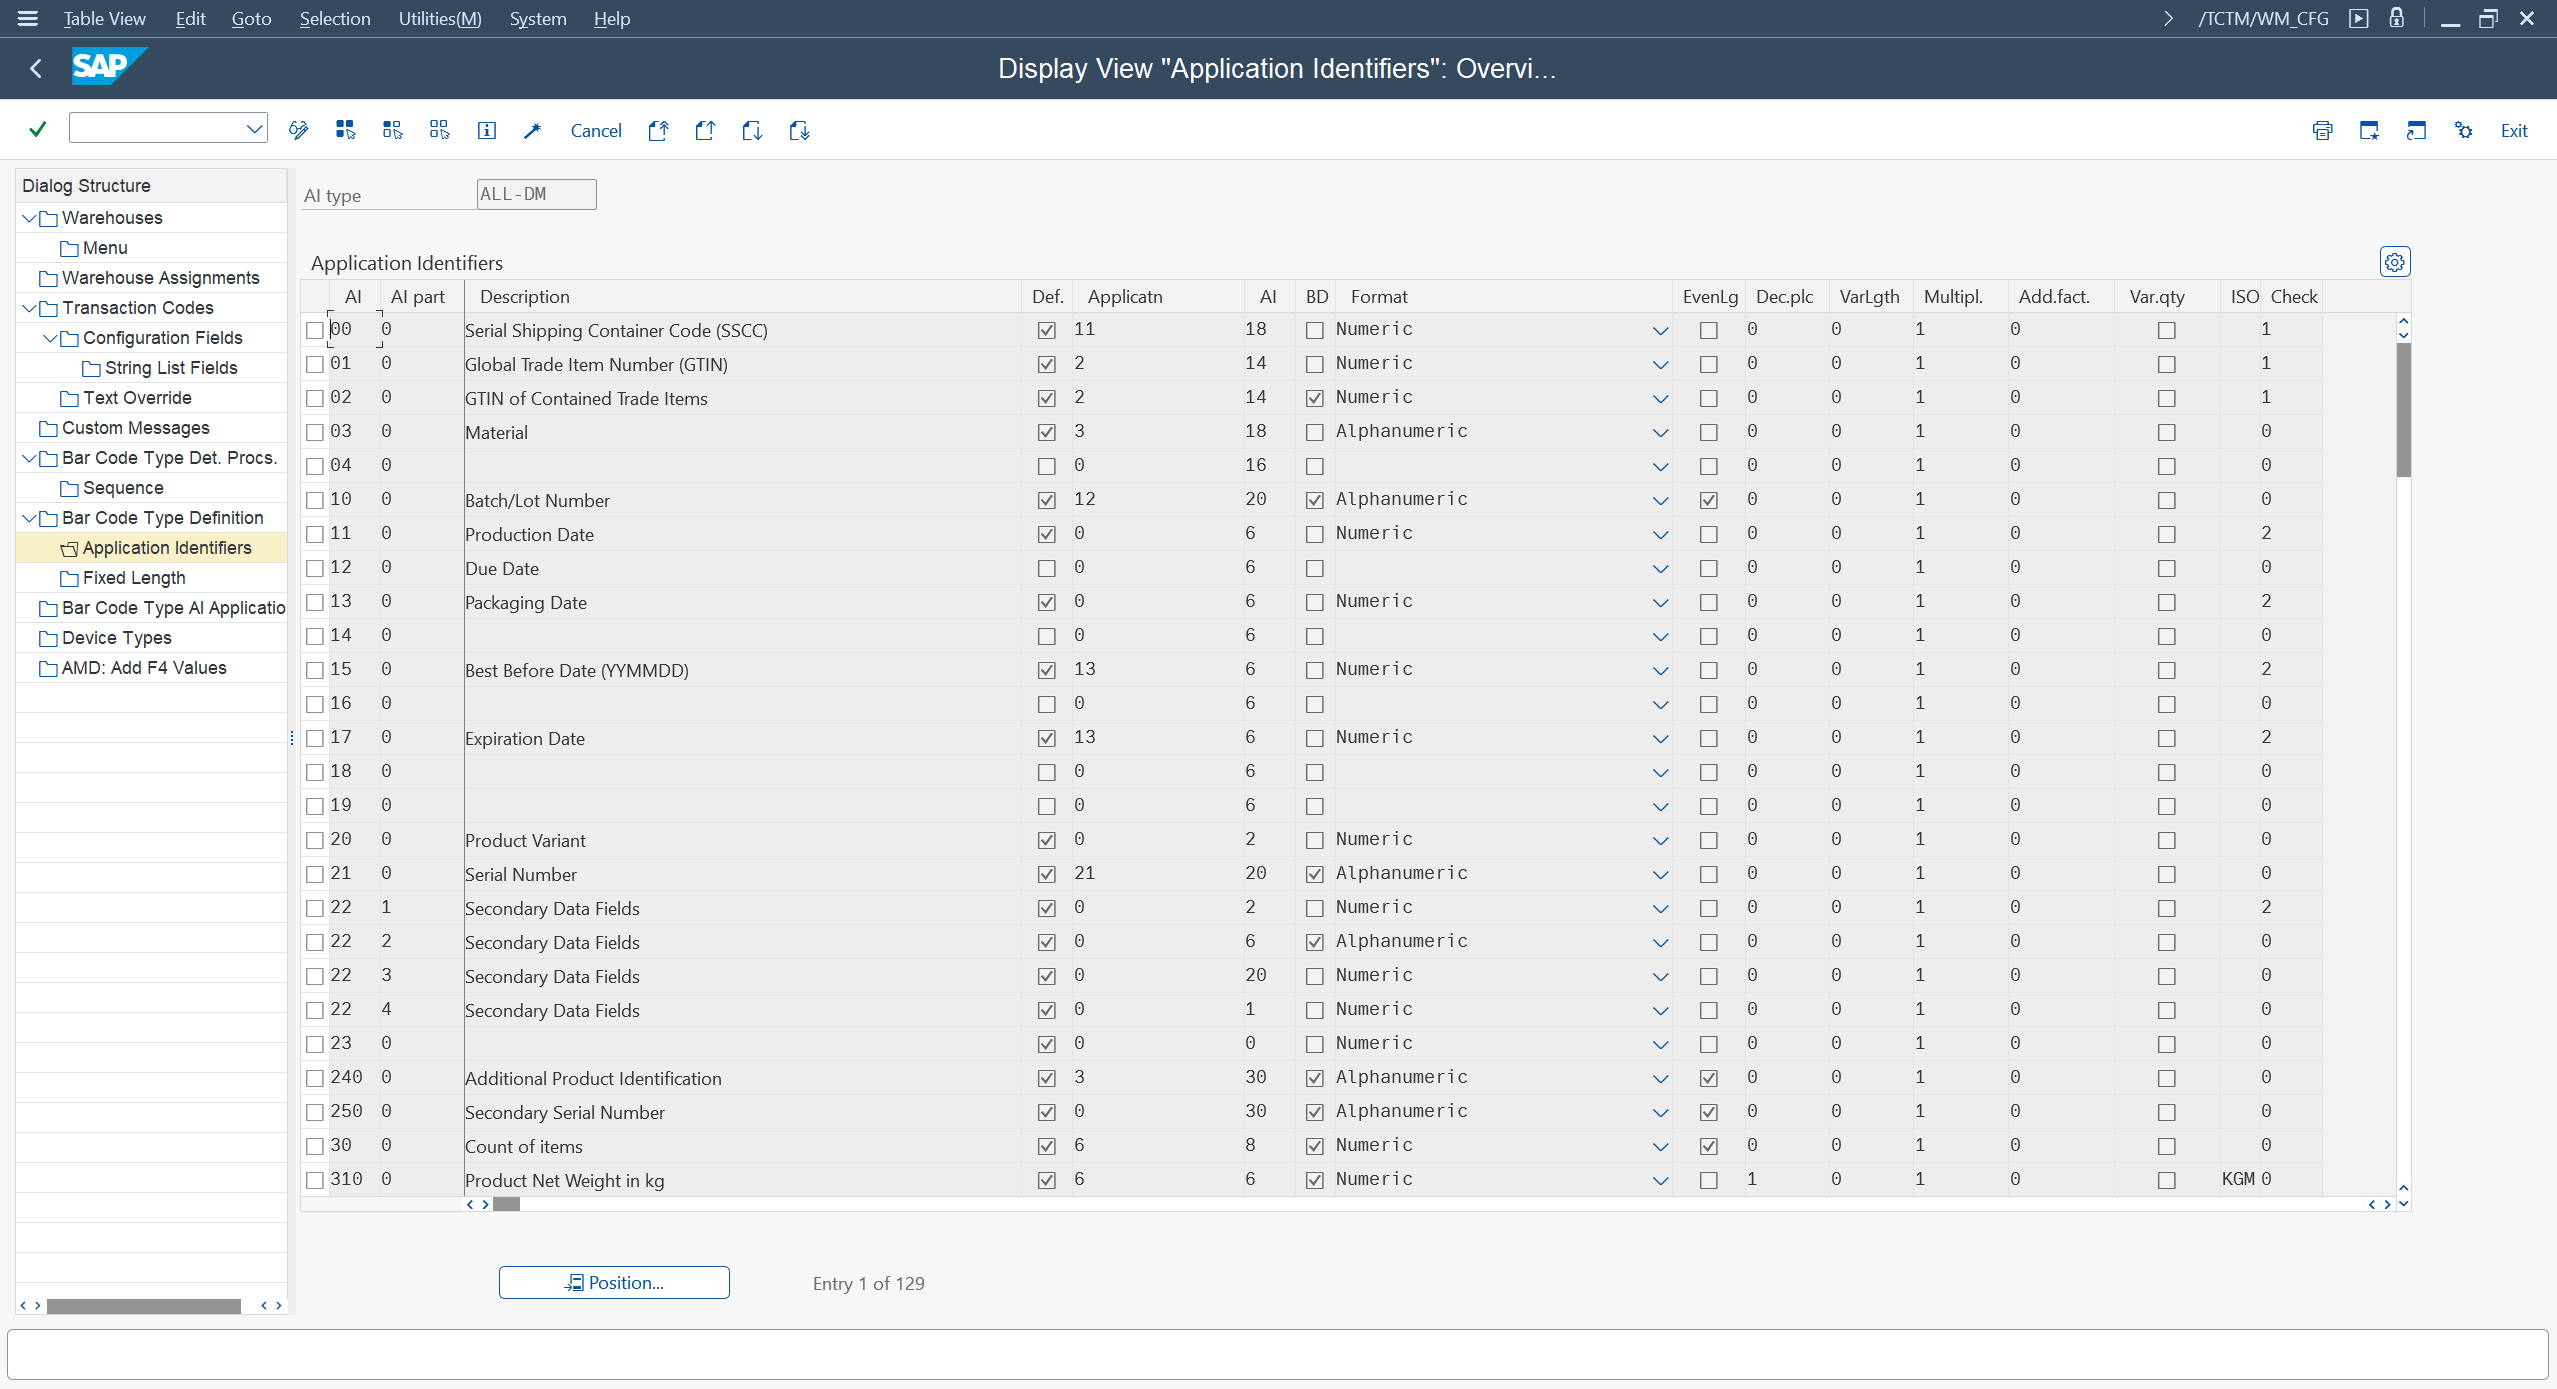Click the first page navigation icon
Viewport: 2557px width, 1389px height.
click(x=658, y=131)
